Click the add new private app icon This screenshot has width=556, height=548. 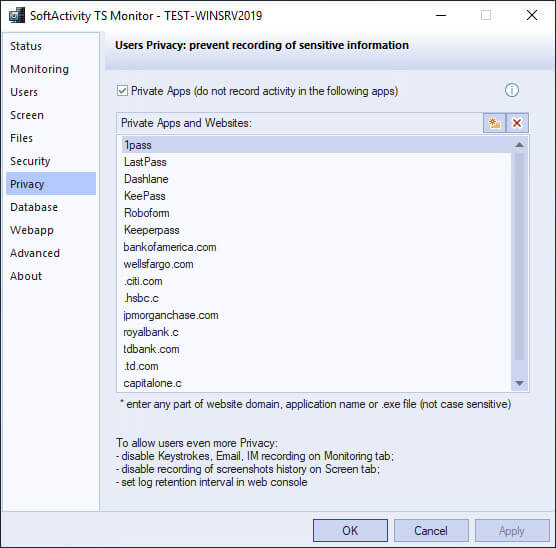tap(494, 123)
